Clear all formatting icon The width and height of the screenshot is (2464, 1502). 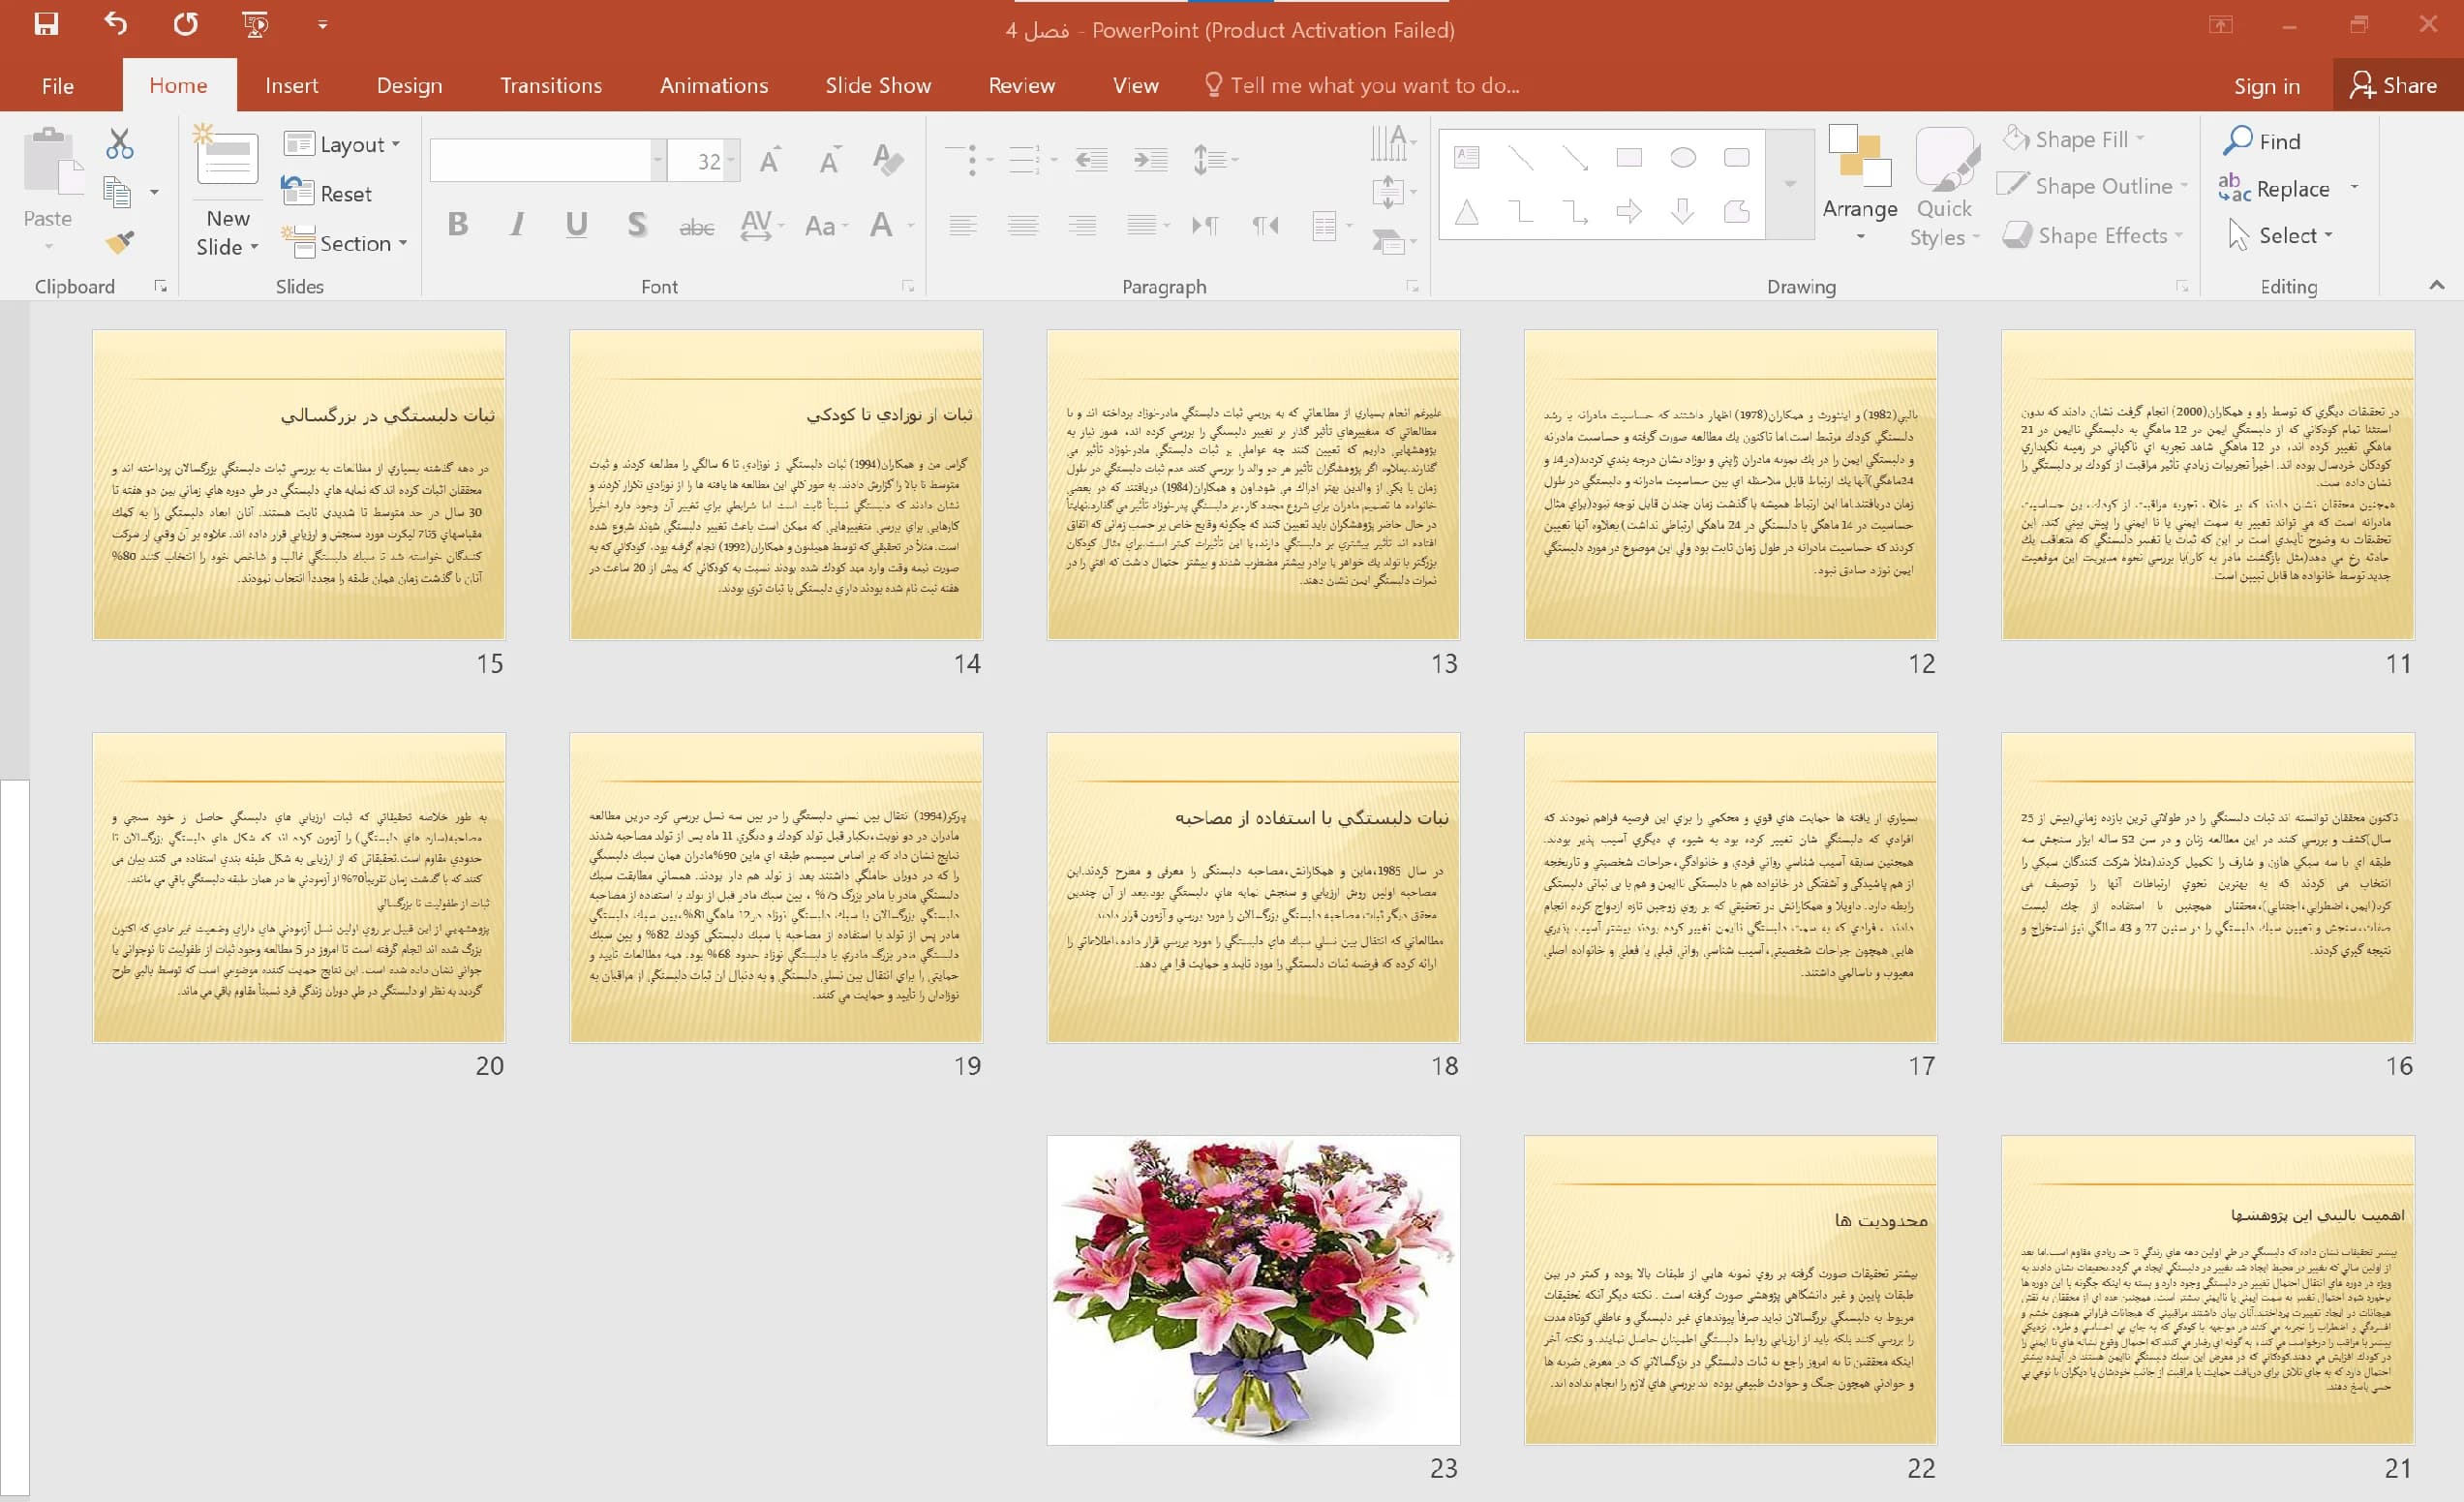(x=888, y=160)
